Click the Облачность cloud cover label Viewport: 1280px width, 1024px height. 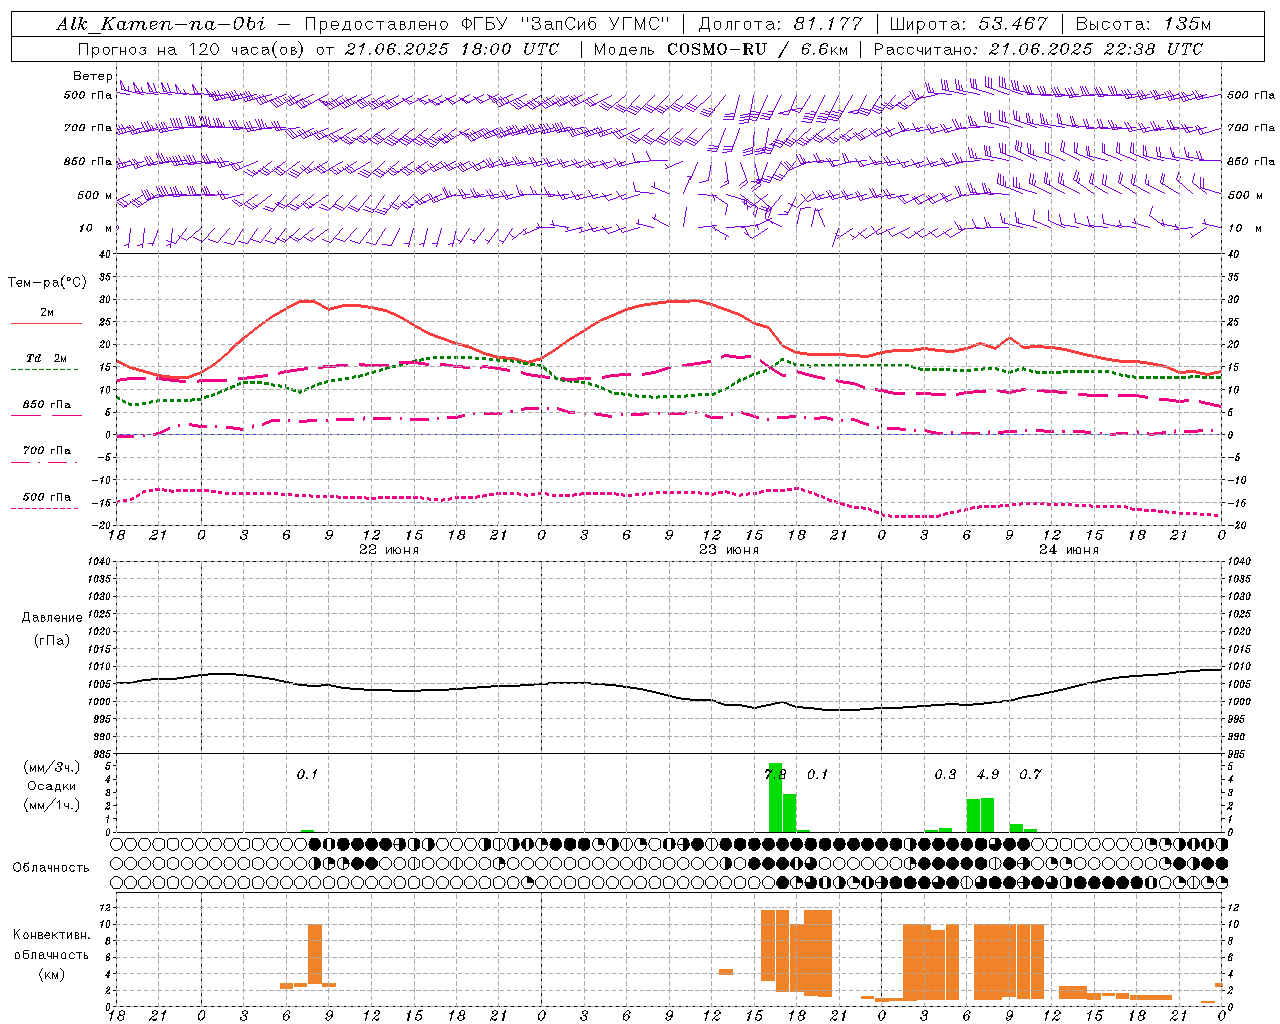[51, 868]
